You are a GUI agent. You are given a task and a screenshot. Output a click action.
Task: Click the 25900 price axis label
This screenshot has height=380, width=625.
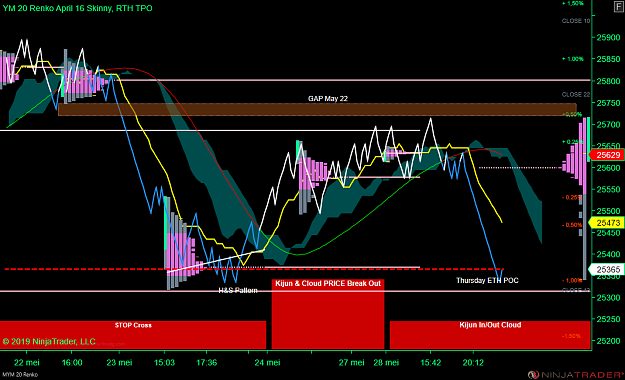(x=608, y=38)
